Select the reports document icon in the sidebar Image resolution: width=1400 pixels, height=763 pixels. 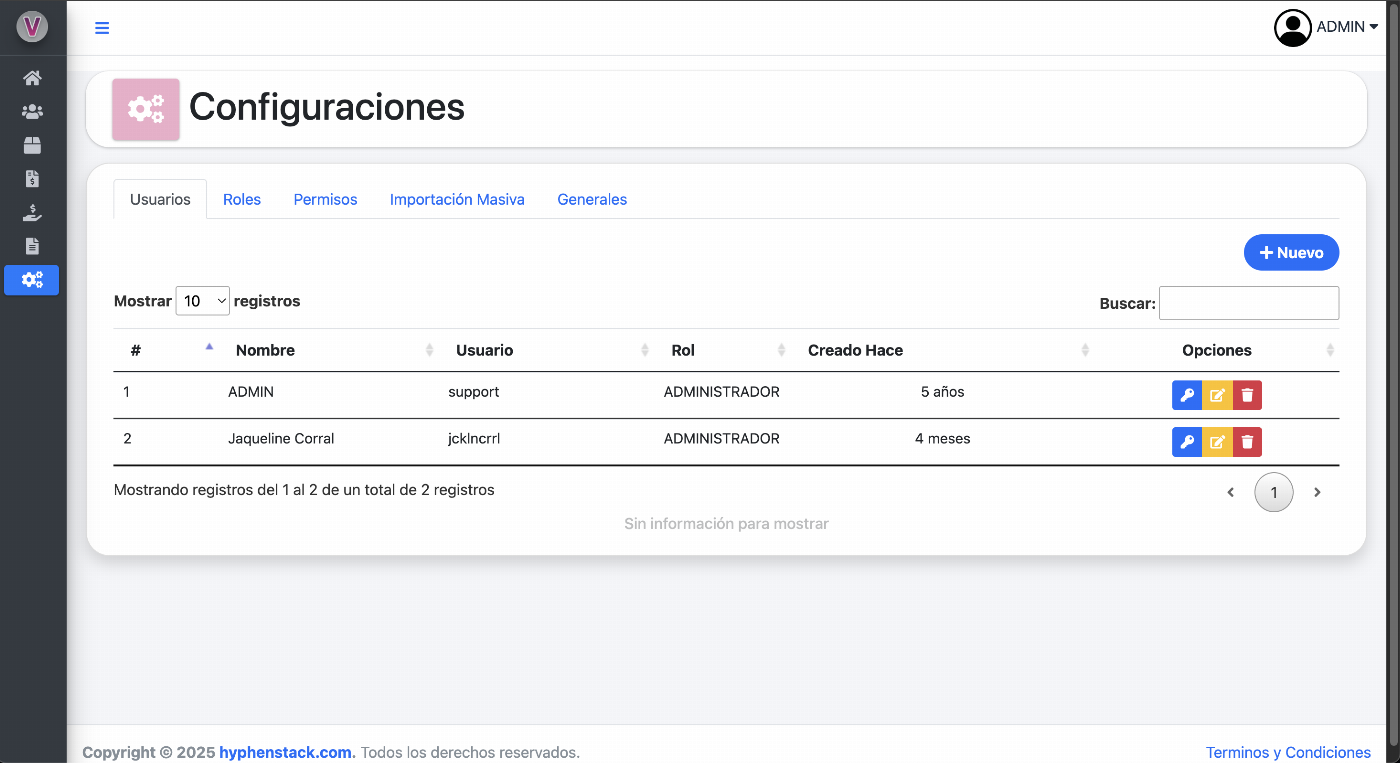[x=32, y=246]
